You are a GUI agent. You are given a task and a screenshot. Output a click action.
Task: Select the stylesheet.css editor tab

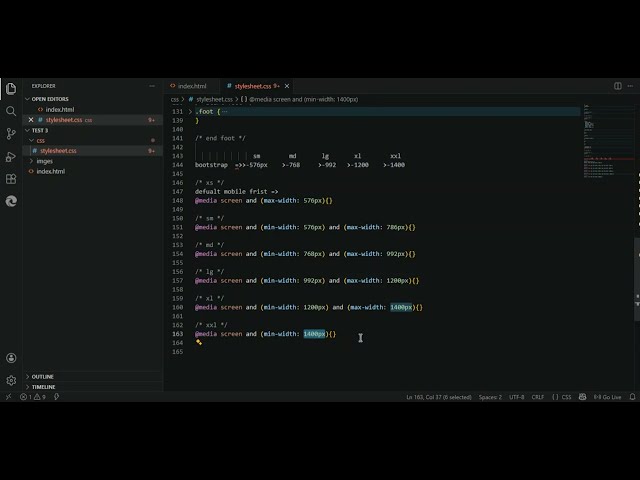coord(253,86)
